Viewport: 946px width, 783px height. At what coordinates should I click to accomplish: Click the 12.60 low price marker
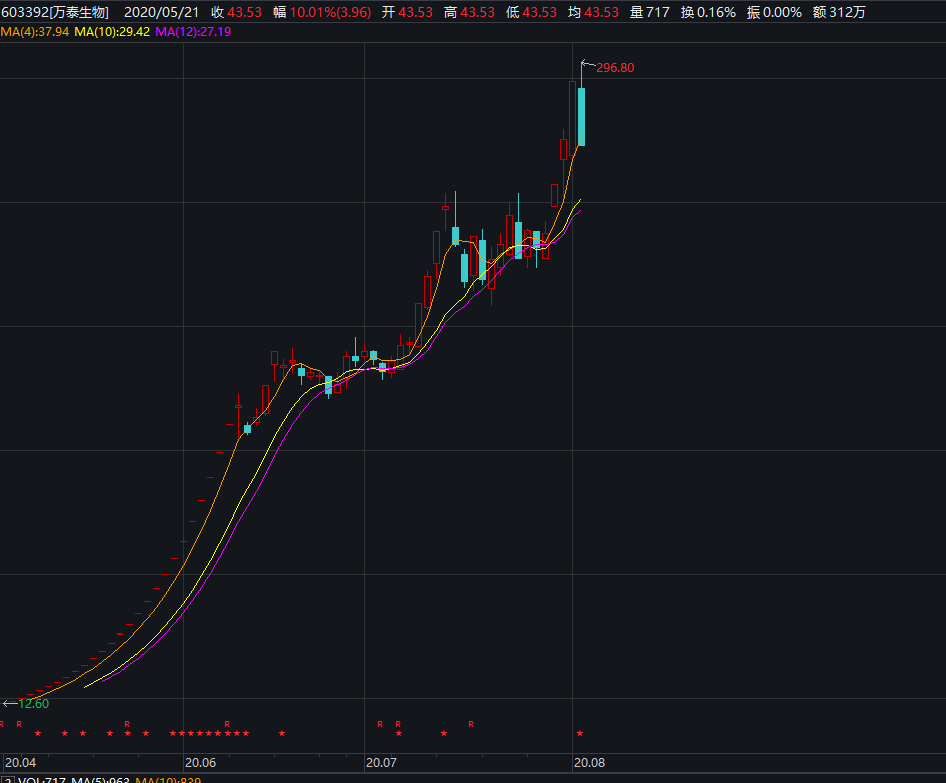click(34, 703)
